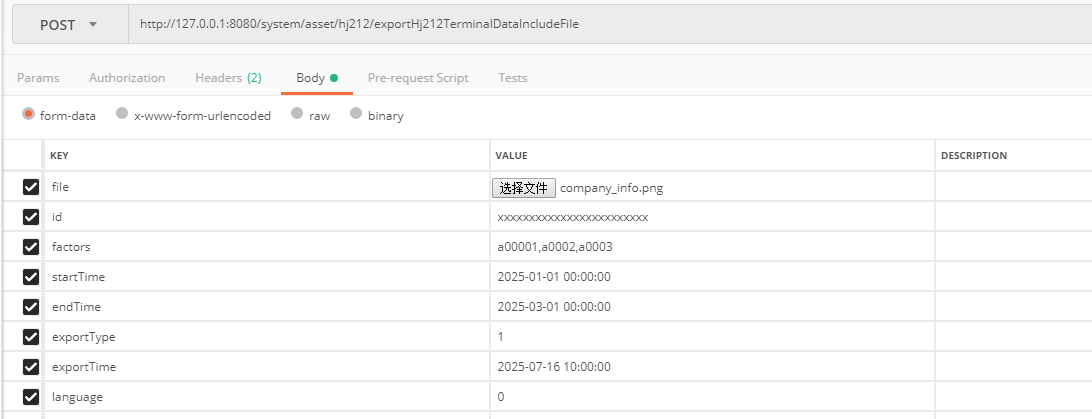
Task: Click the exportType key cell
Action: [267, 337]
